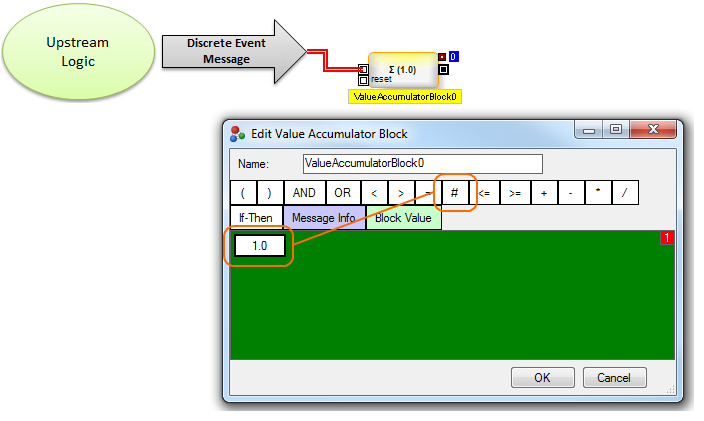
Task: Add the AND logical operator
Action: [x=305, y=193]
